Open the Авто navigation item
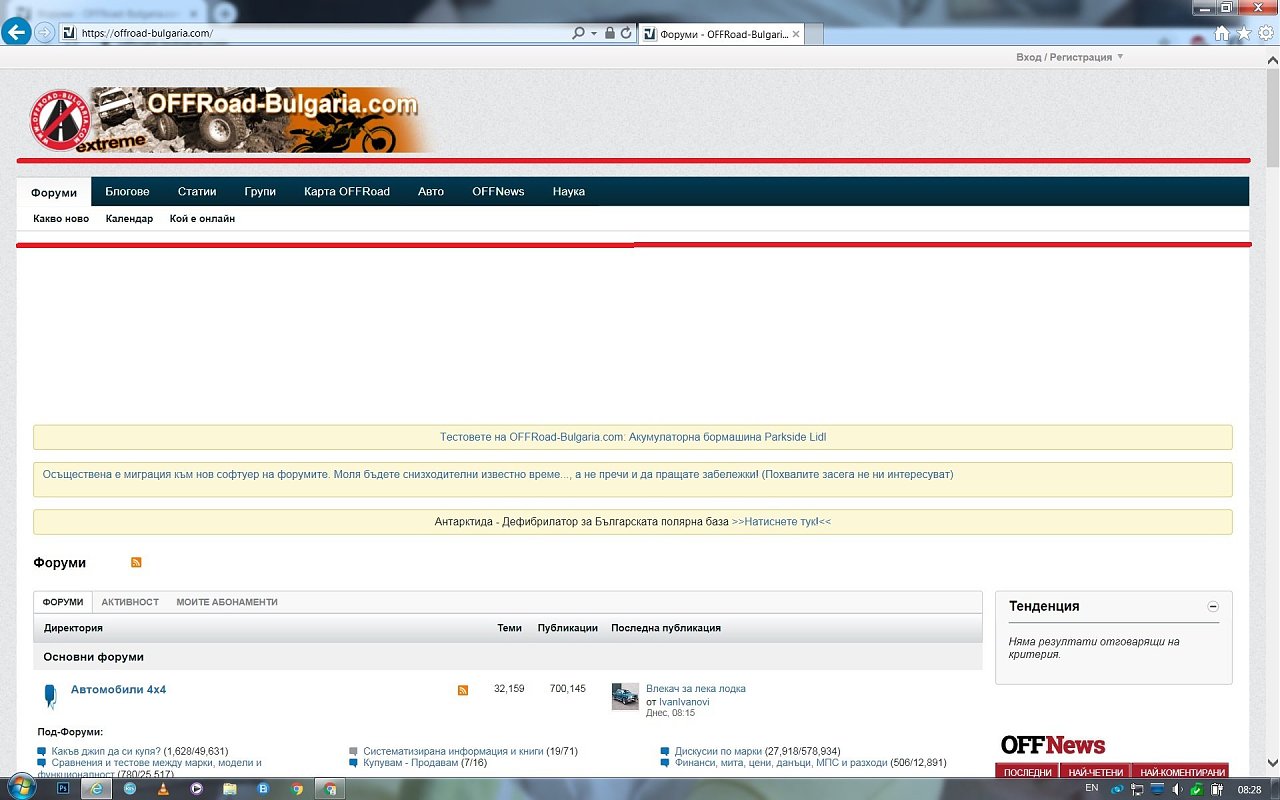 [x=431, y=191]
